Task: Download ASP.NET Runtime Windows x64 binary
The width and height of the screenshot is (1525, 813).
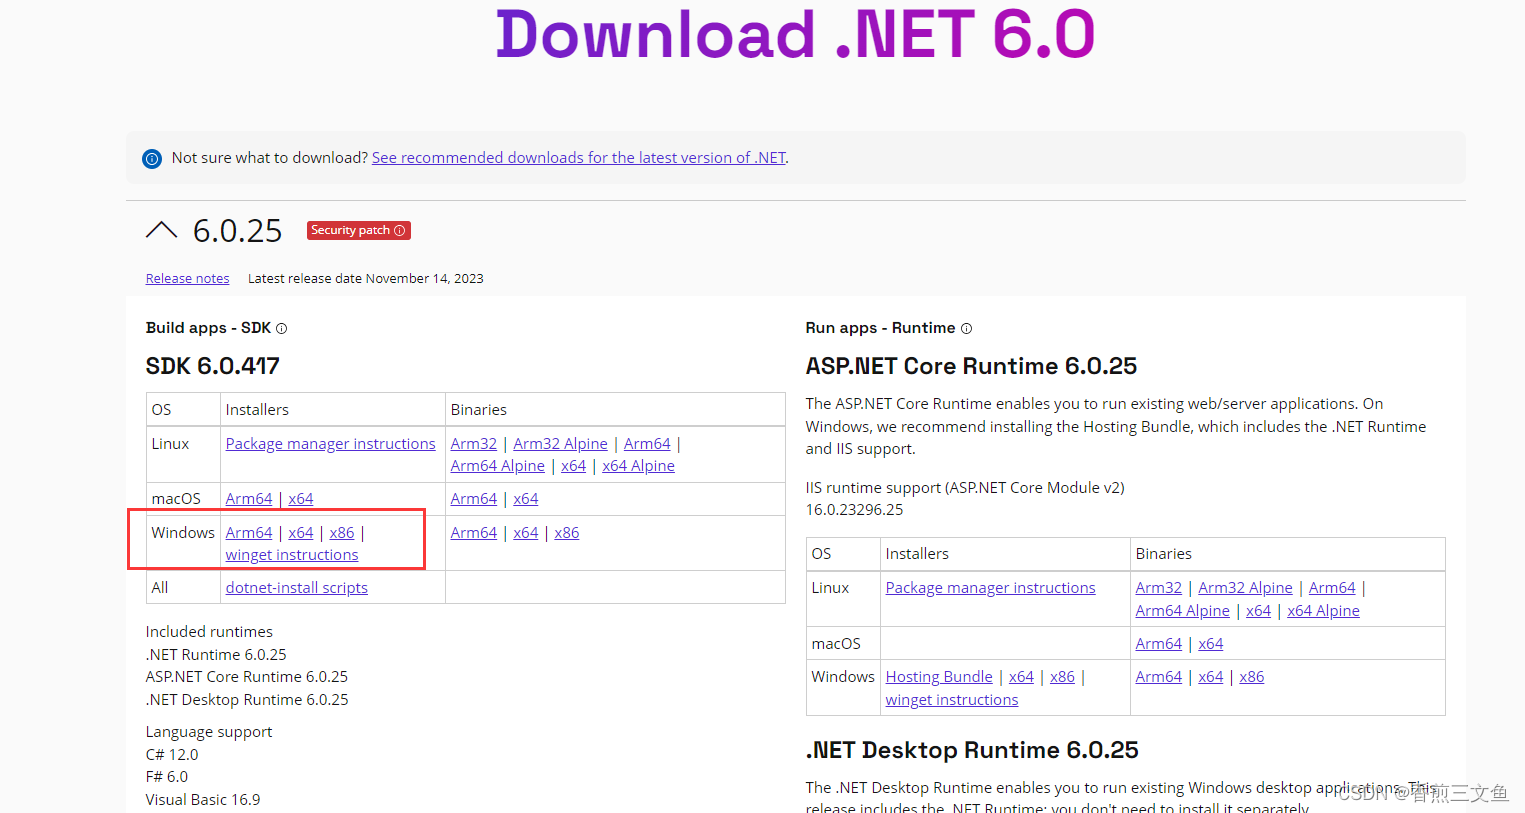Action: 1211,677
